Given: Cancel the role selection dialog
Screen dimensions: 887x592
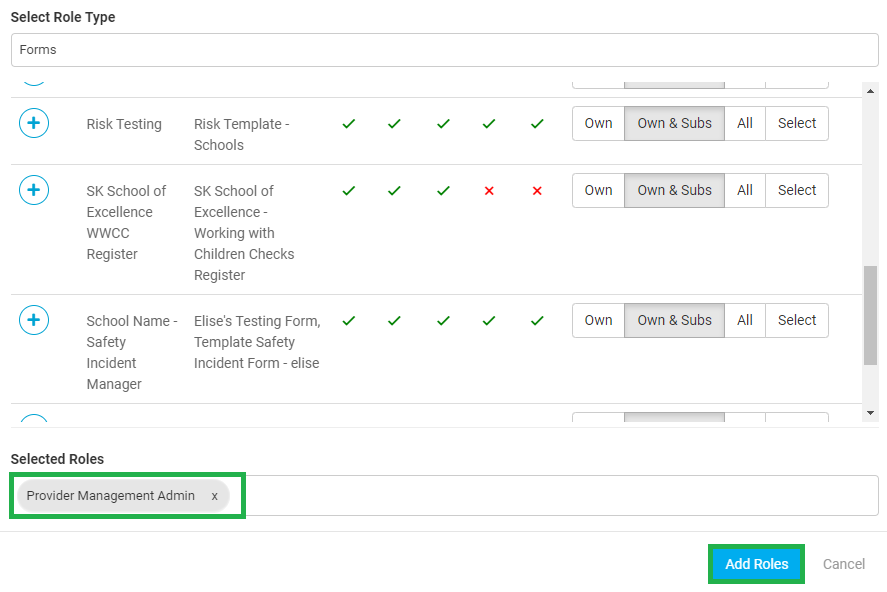Looking at the screenshot, I should 843,564.
